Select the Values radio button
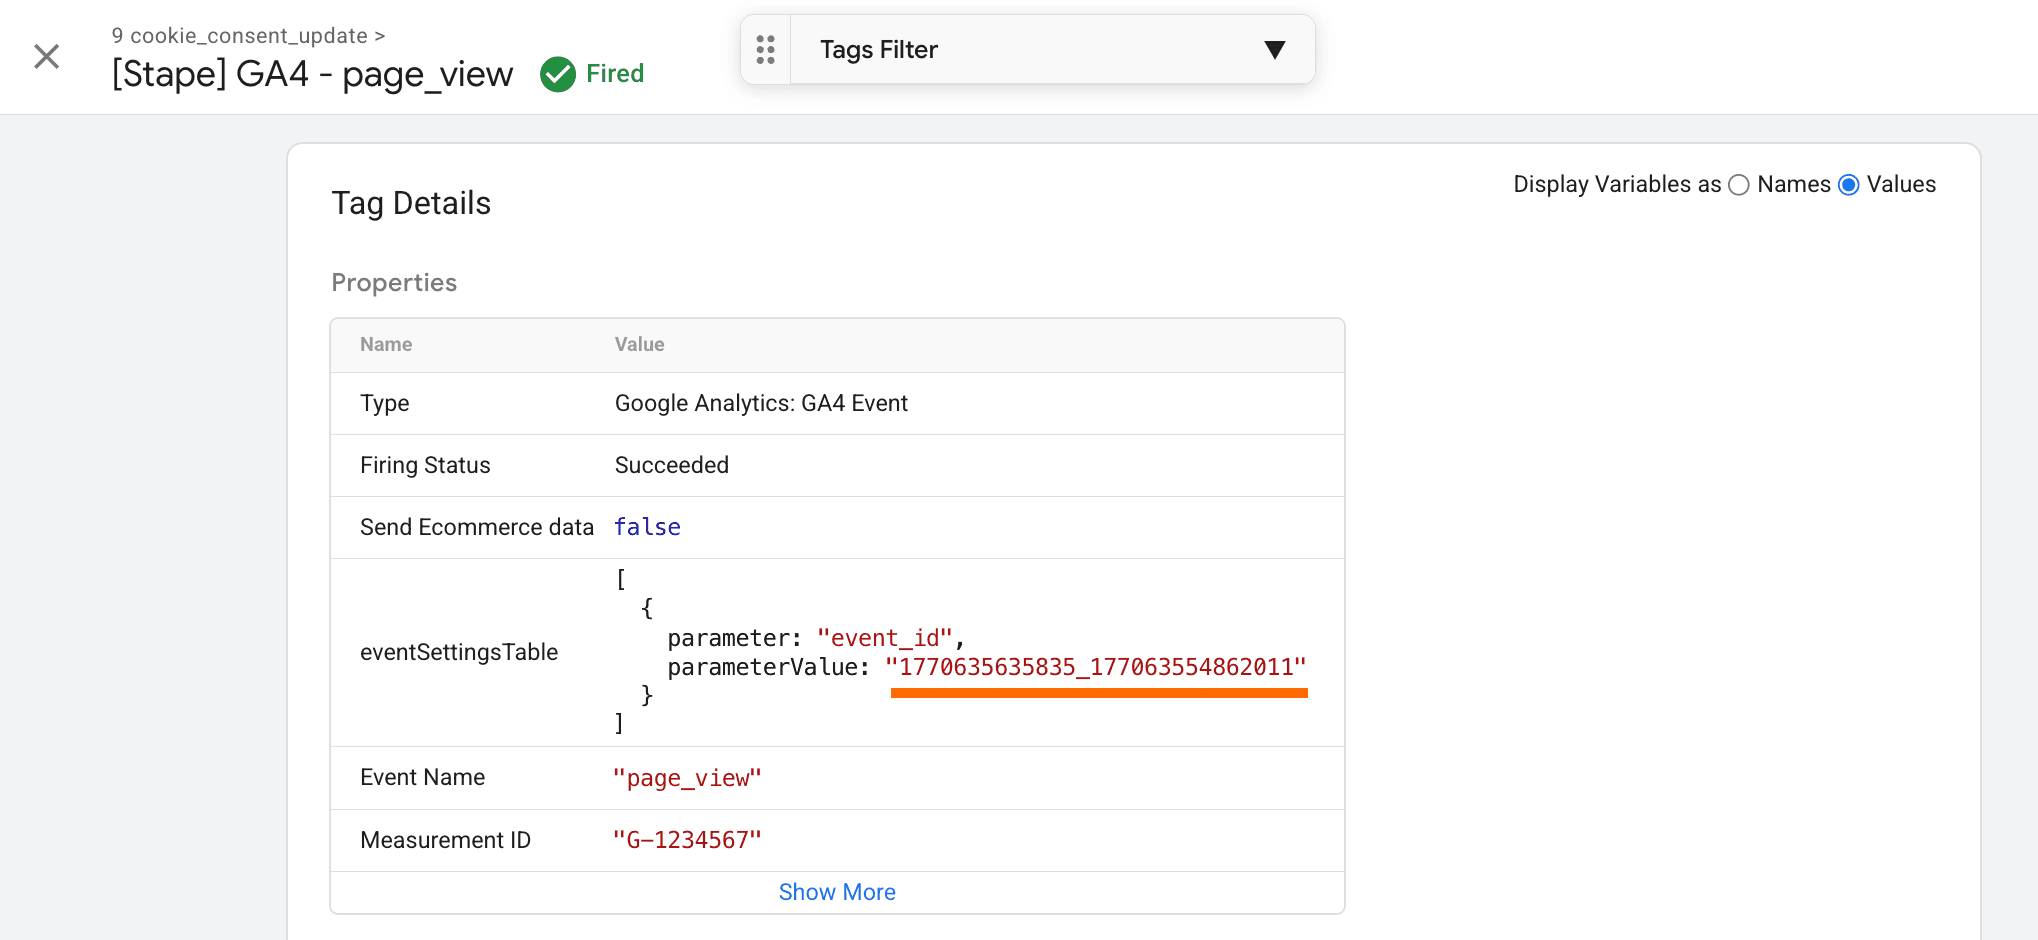 pyautogui.click(x=1849, y=185)
